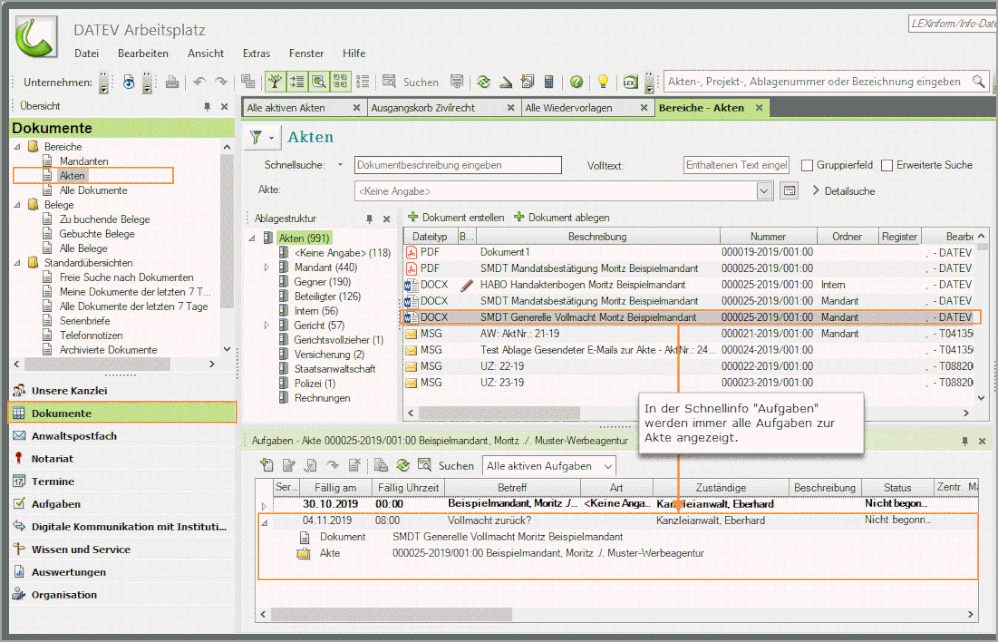The width and height of the screenshot is (998, 642).
Task: Click the green refresh arrows in main toolbar
Action: point(484,82)
